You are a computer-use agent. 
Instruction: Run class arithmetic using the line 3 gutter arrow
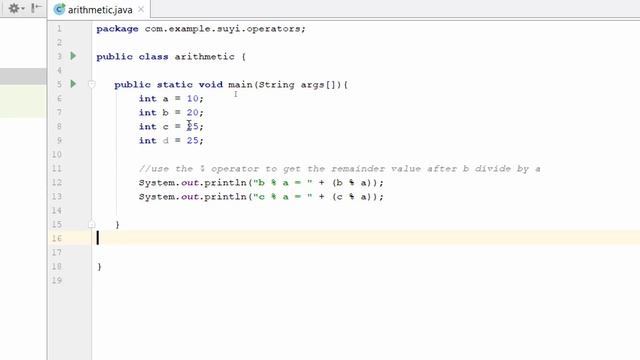[x=73, y=56]
